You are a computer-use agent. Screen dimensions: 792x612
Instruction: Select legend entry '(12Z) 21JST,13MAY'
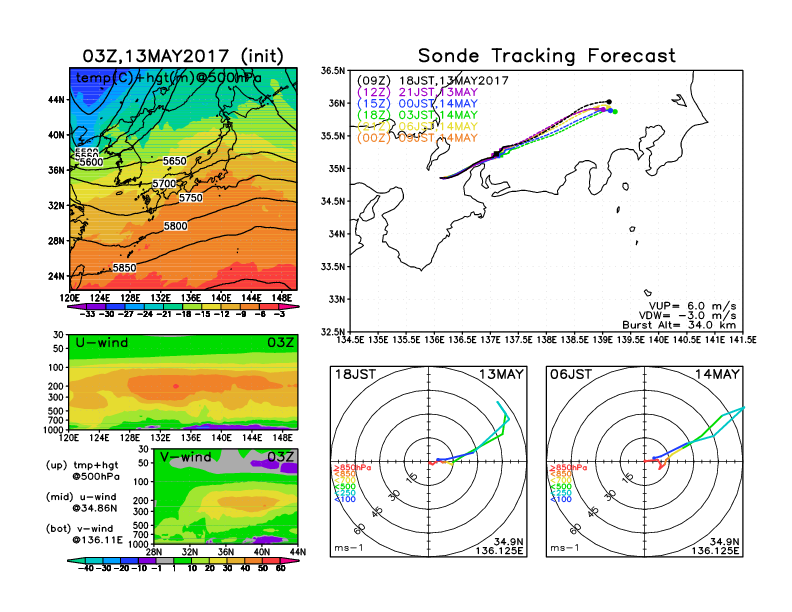(x=417, y=92)
